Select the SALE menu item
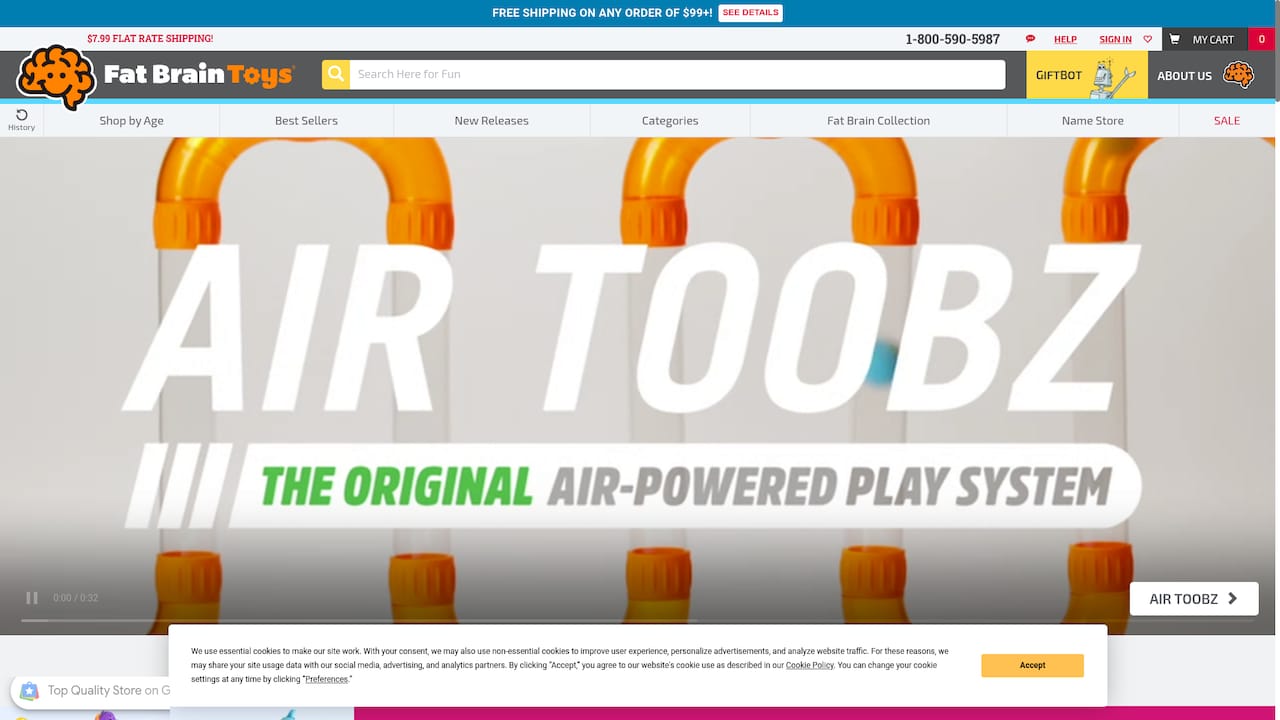The height and width of the screenshot is (720, 1280). pos(1226,120)
